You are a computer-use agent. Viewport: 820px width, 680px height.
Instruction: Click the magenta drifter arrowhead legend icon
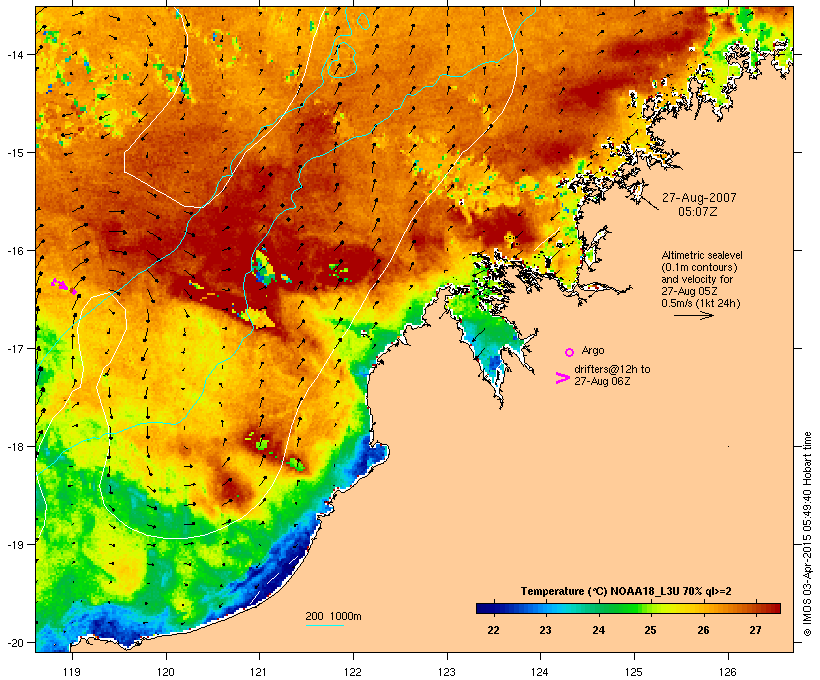pyautogui.click(x=562, y=378)
